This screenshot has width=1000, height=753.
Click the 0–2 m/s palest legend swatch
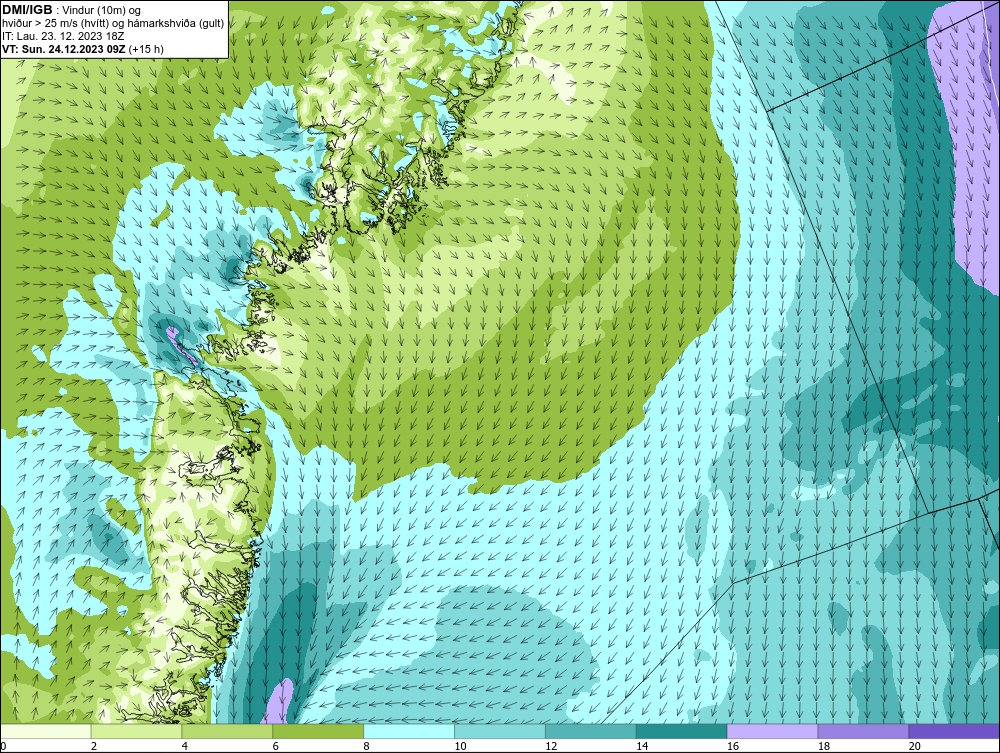tap(46, 731)
